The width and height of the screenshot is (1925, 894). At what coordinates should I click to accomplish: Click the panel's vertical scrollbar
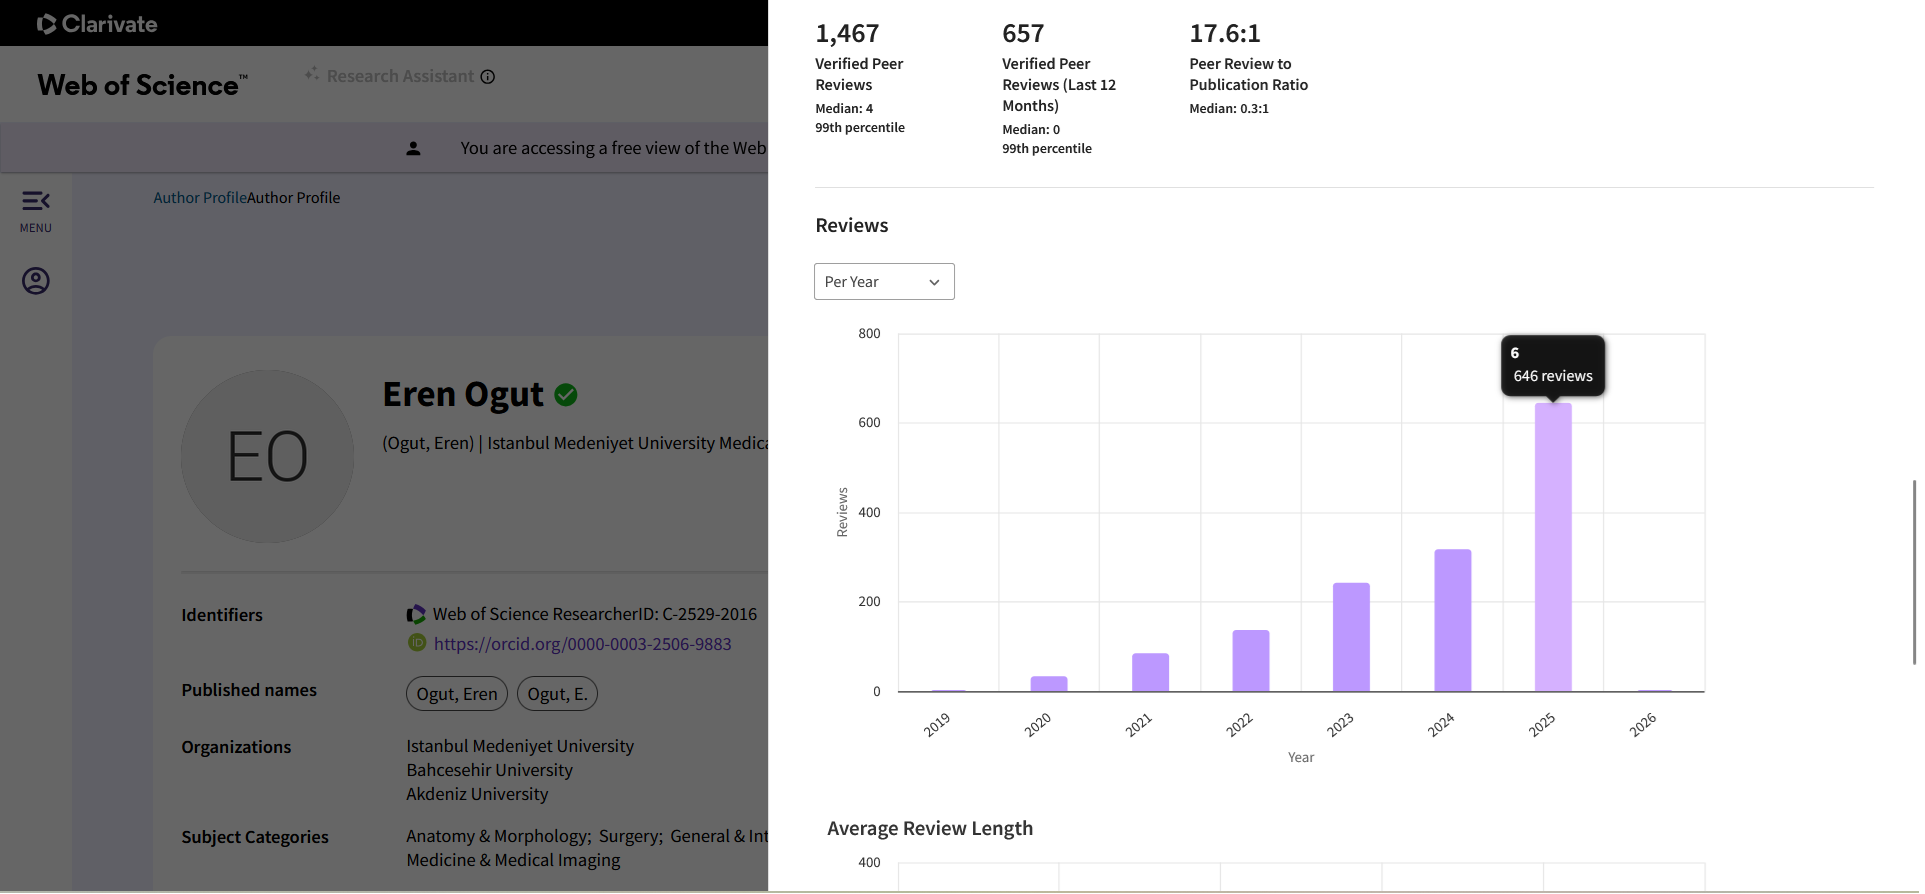click(1914, 571)
